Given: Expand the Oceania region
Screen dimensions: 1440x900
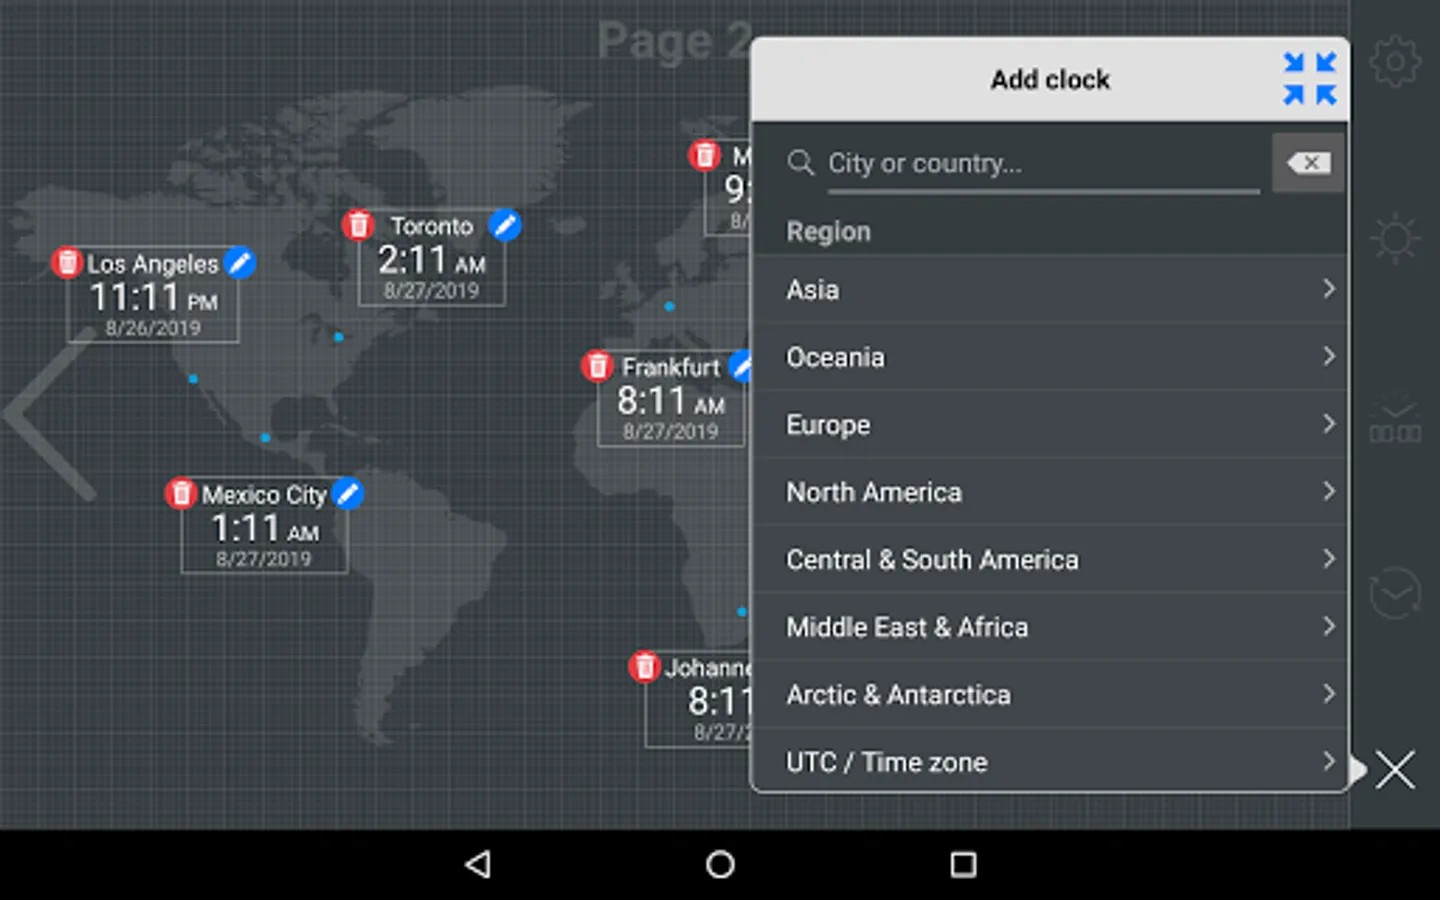Looking at the screenshot, I should click(x=1050, y=357).
